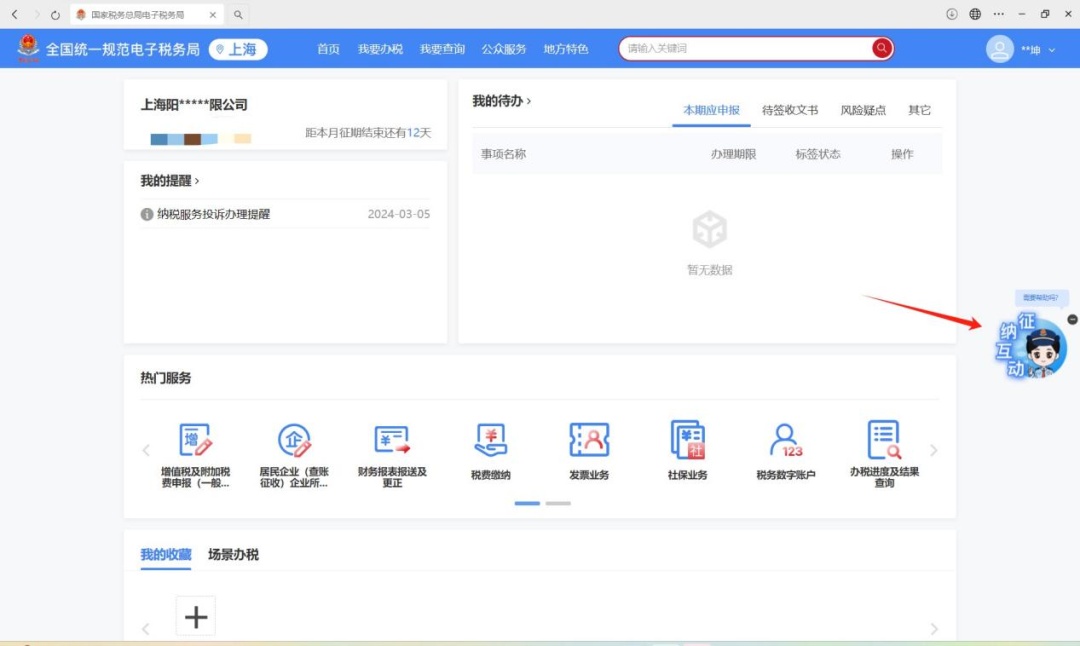Open the 增值税及附加税费申报 service icon
Image resolution: width=1080 pixels, height=646 pixels.
click(196, 440)
